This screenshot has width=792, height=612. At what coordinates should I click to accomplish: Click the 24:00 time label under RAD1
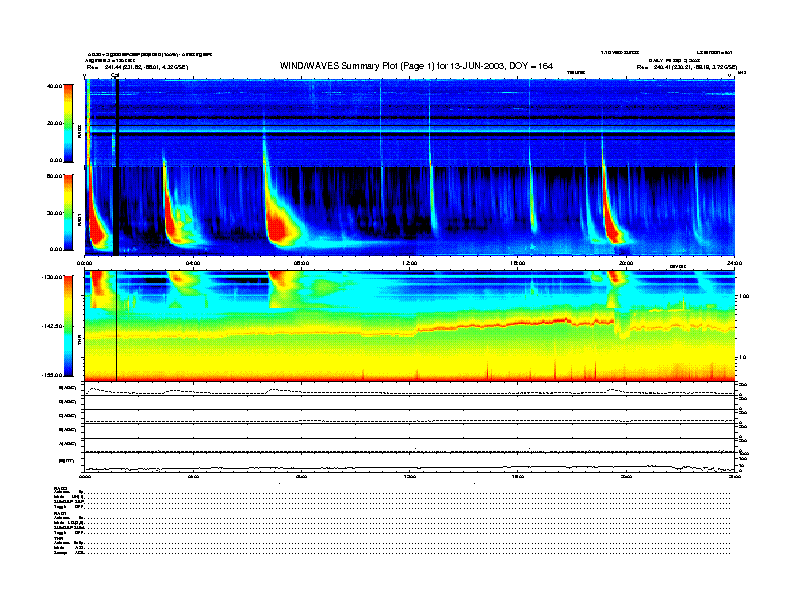click(734, 263)
